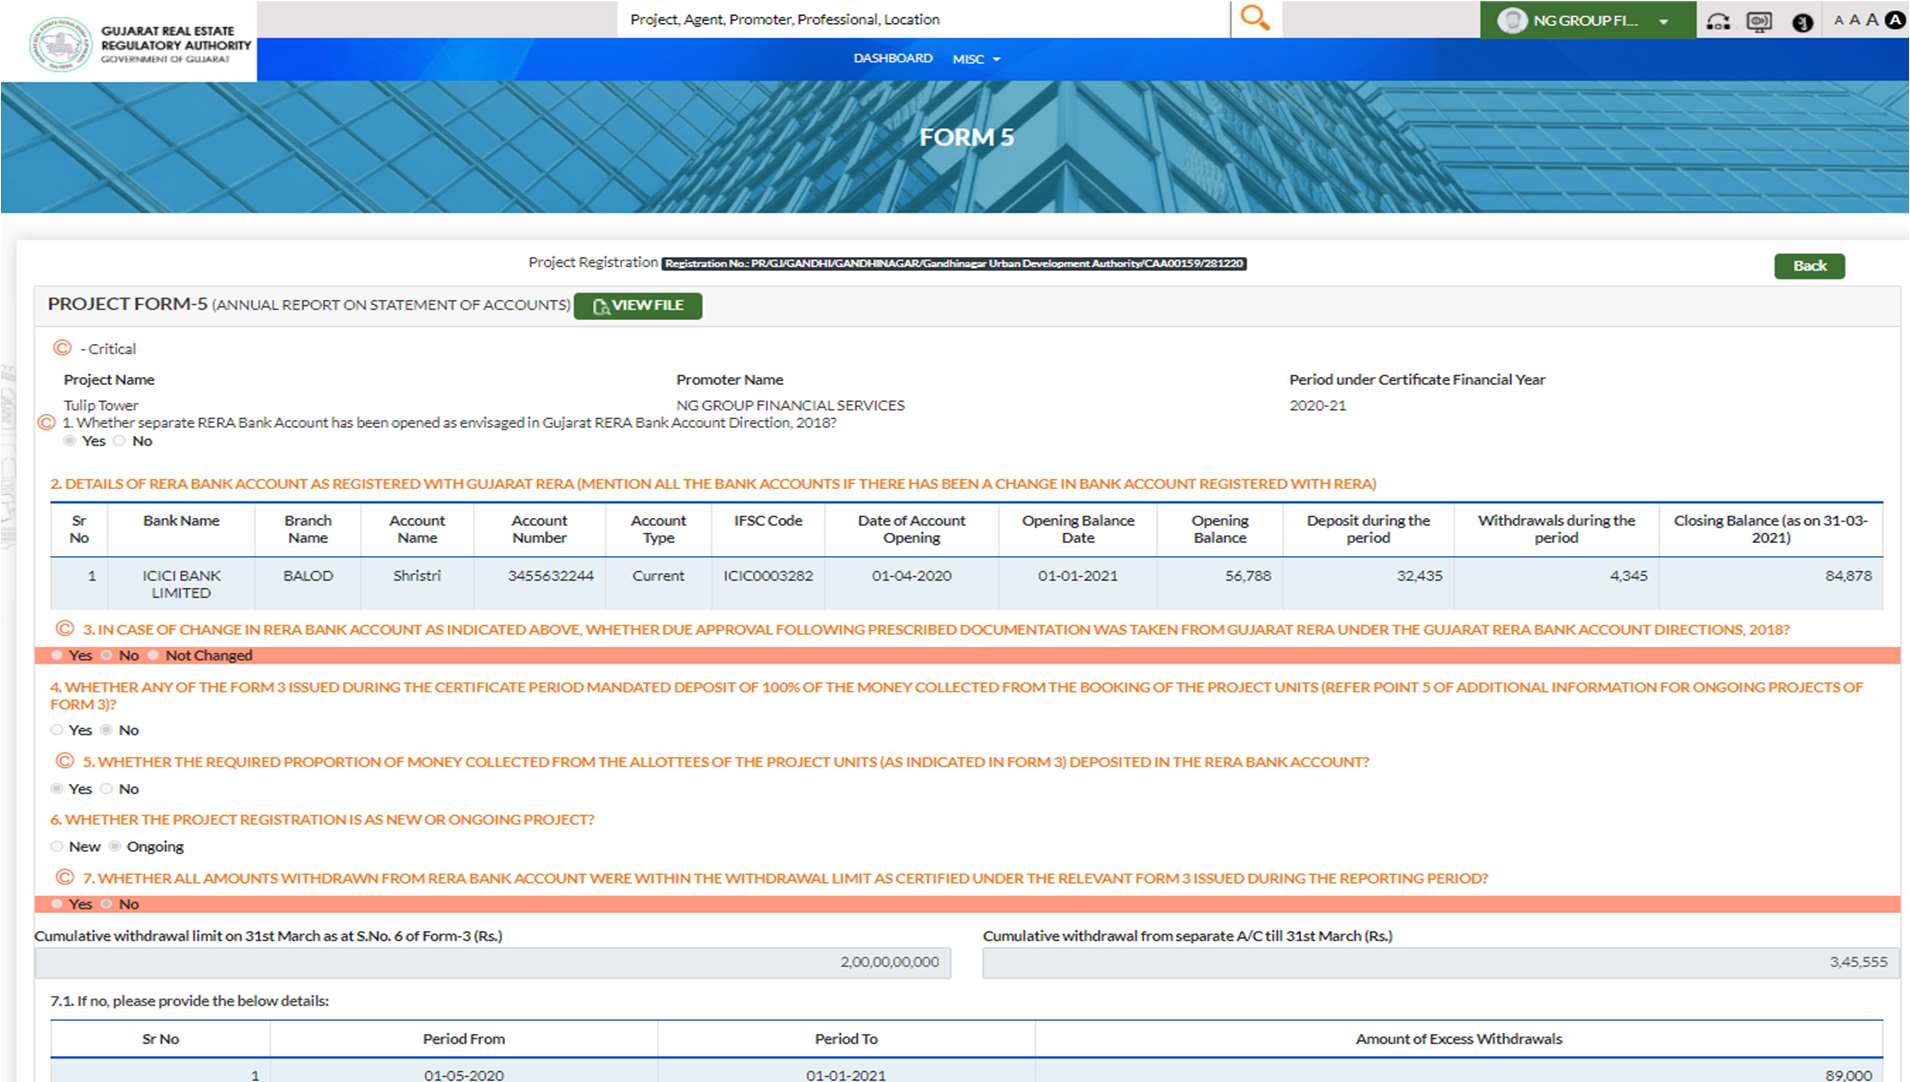
Task: Click Closing Balance column header
Action: click(x=1771, y=529)
